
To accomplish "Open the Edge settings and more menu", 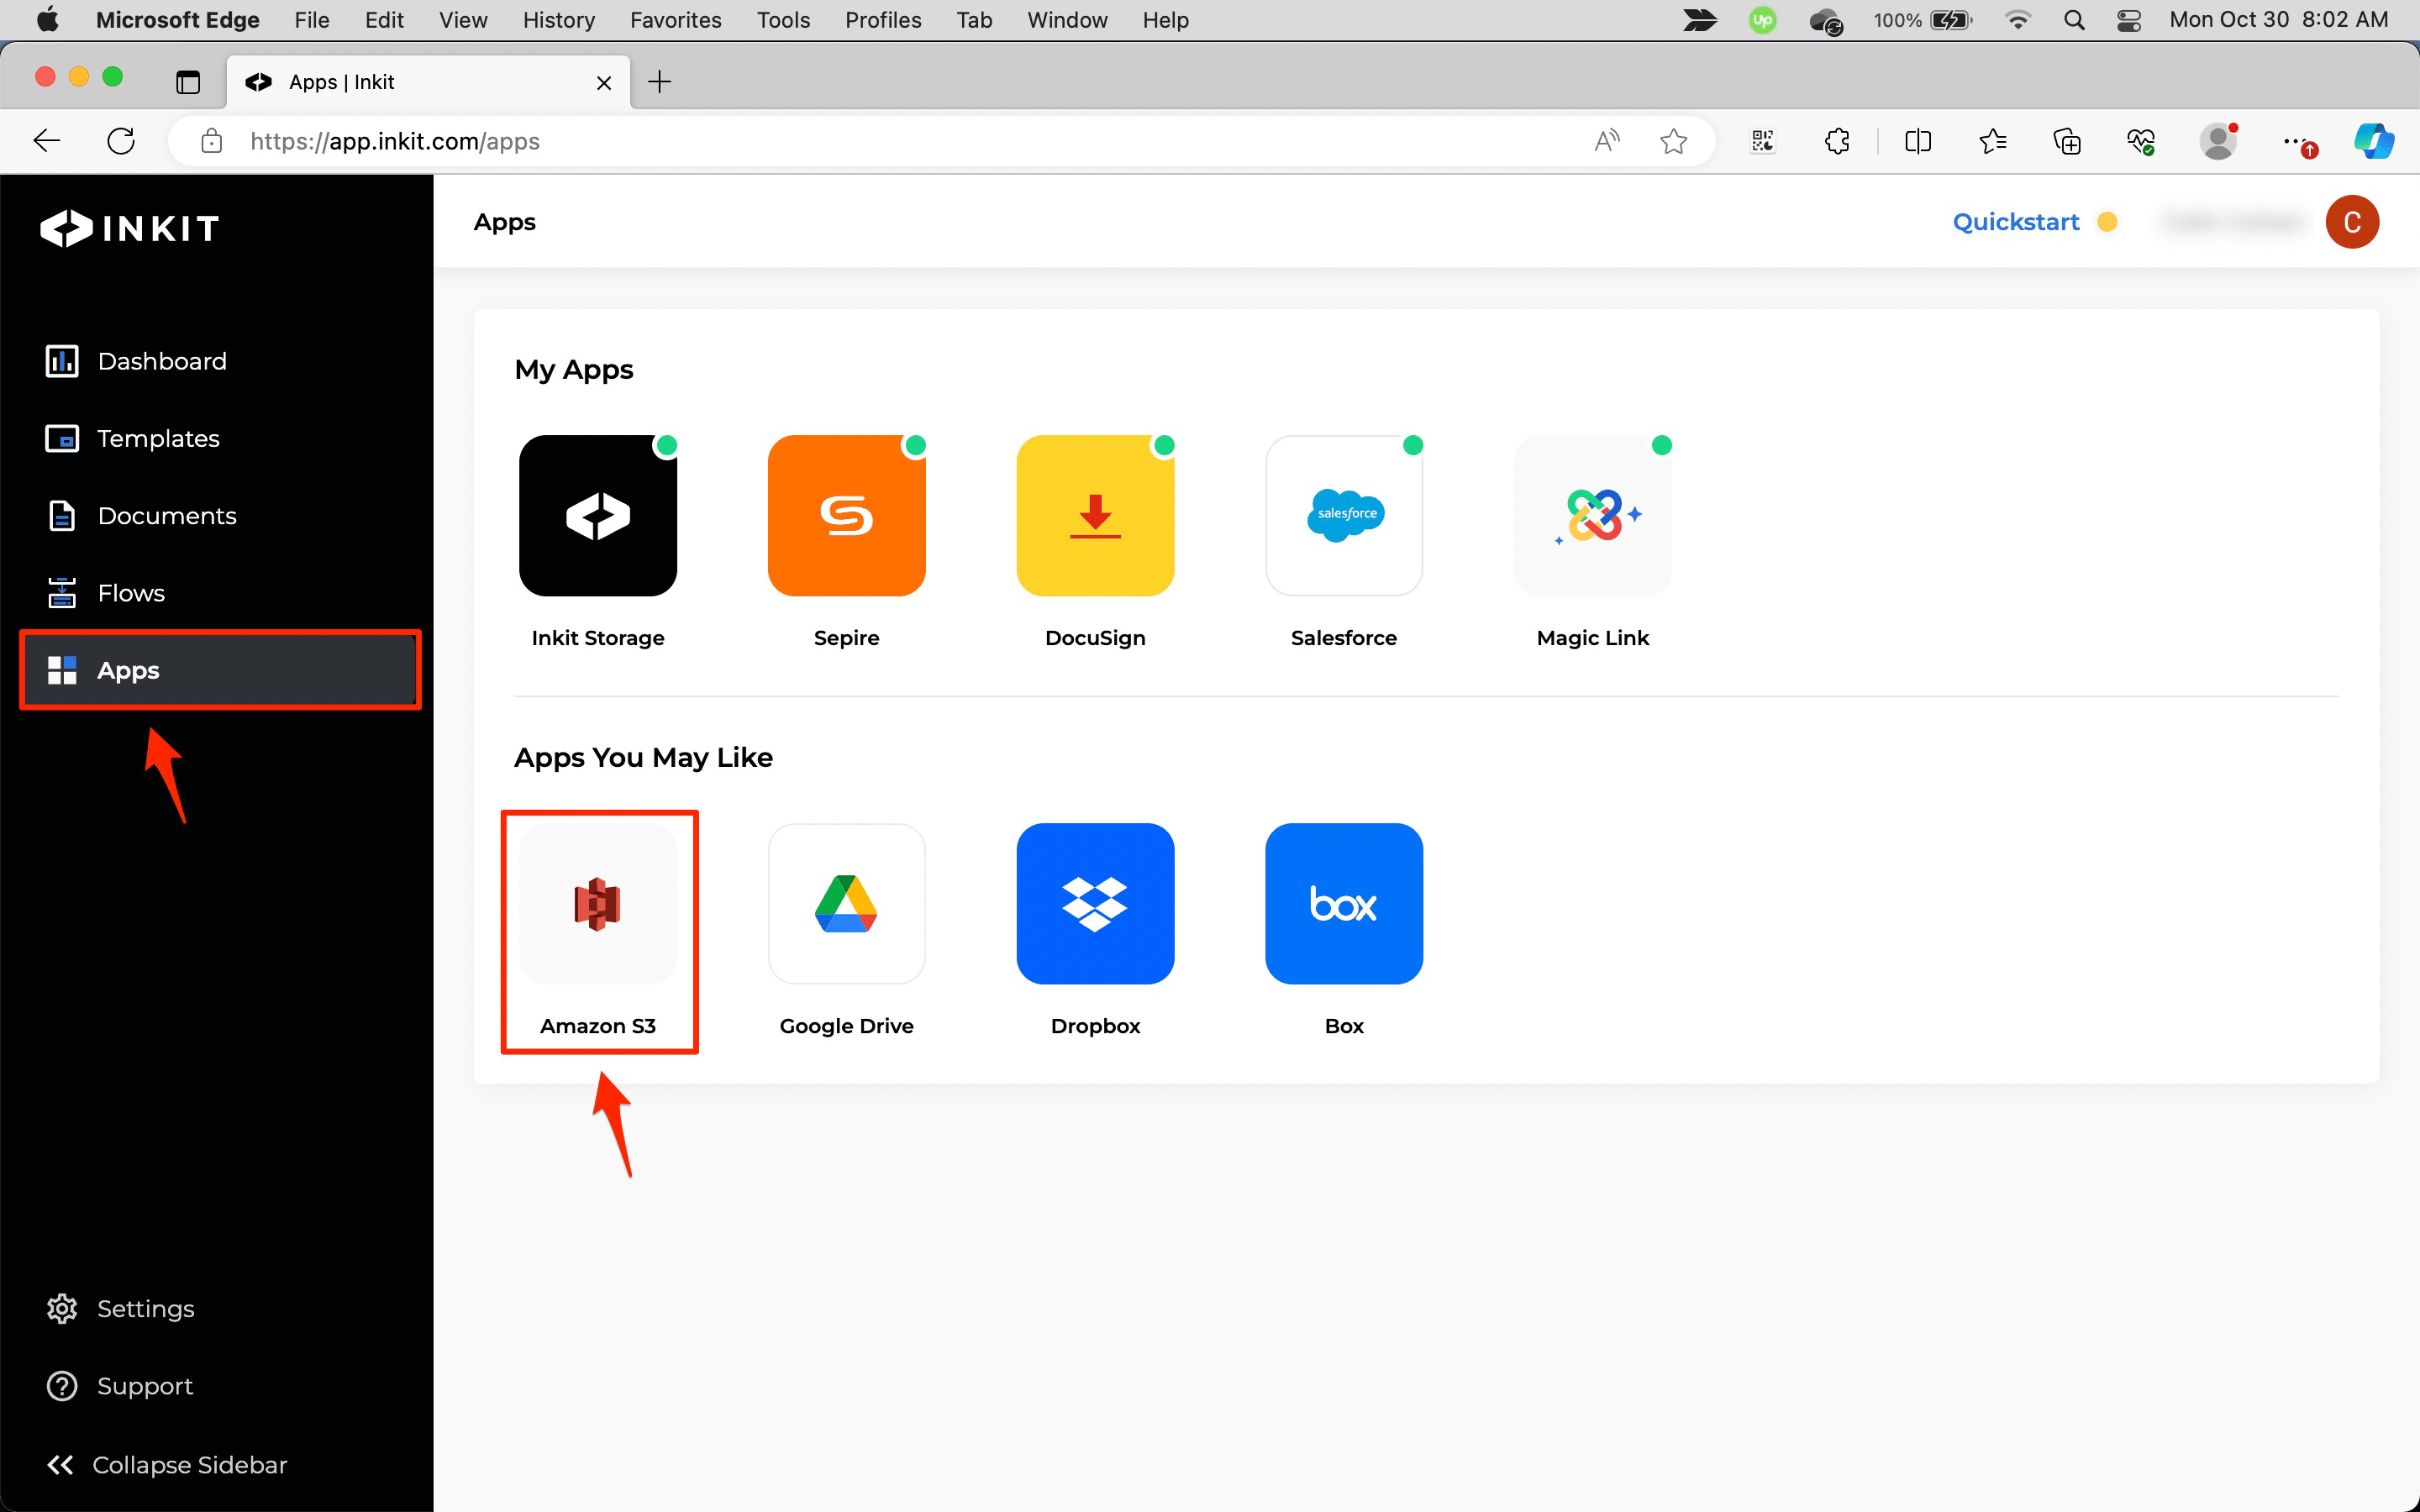I will pyautogui.click(x=2297, y=141).
